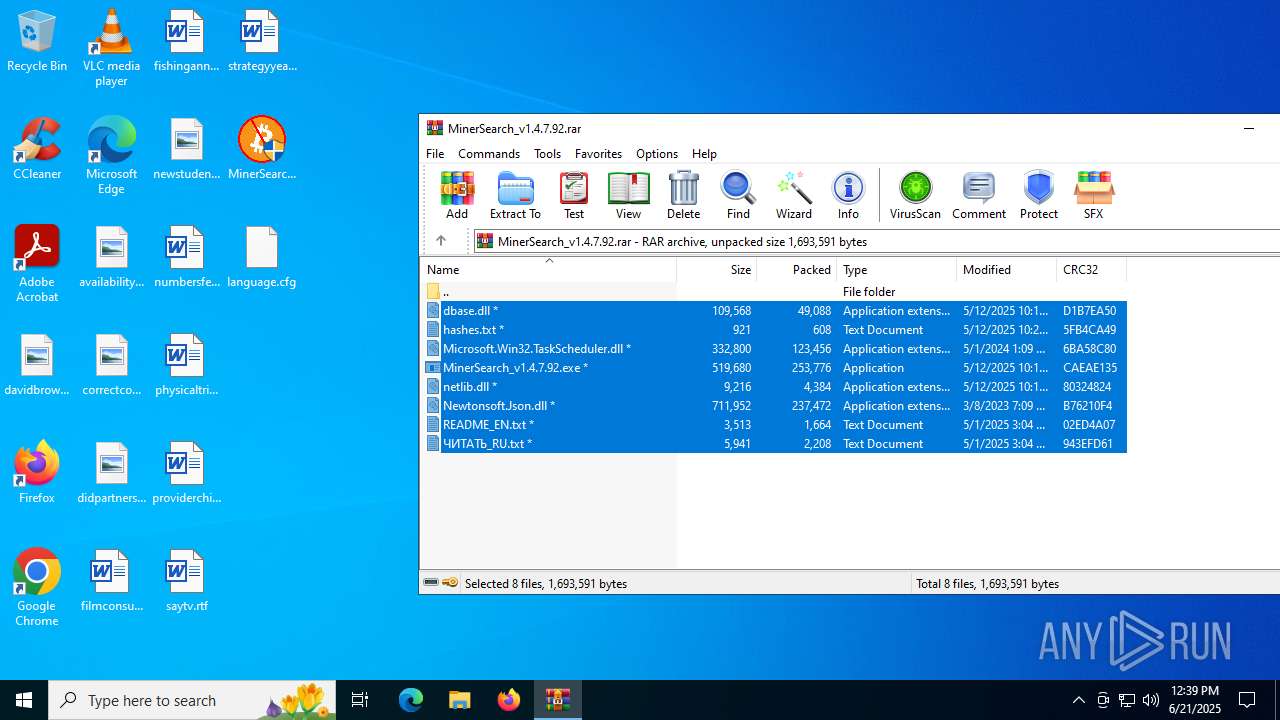1280x720 pixels.
Task: Open the MinerSearch desktop archive icon
Action: pyautogui.click(x=262, y=148)
